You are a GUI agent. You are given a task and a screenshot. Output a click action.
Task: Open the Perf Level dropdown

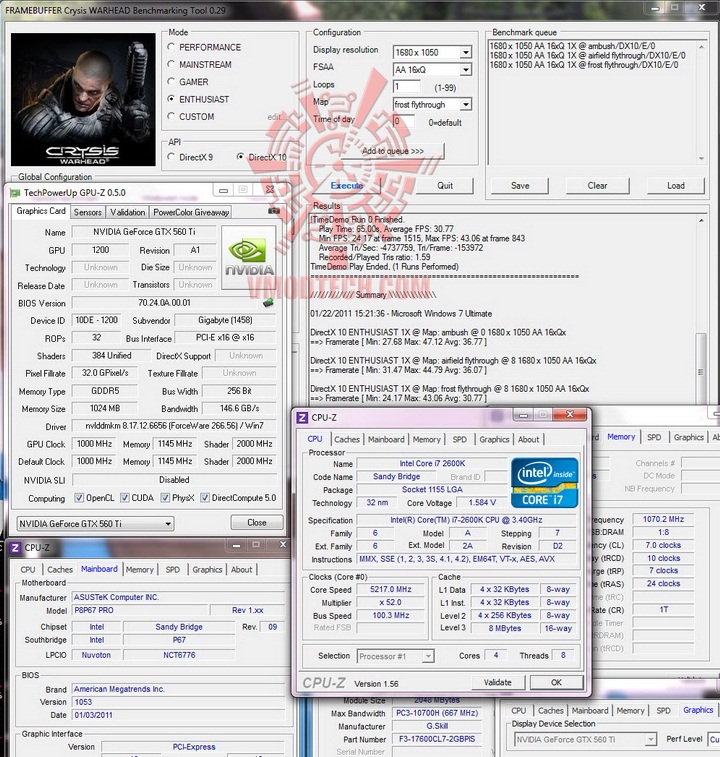(714, 739)
